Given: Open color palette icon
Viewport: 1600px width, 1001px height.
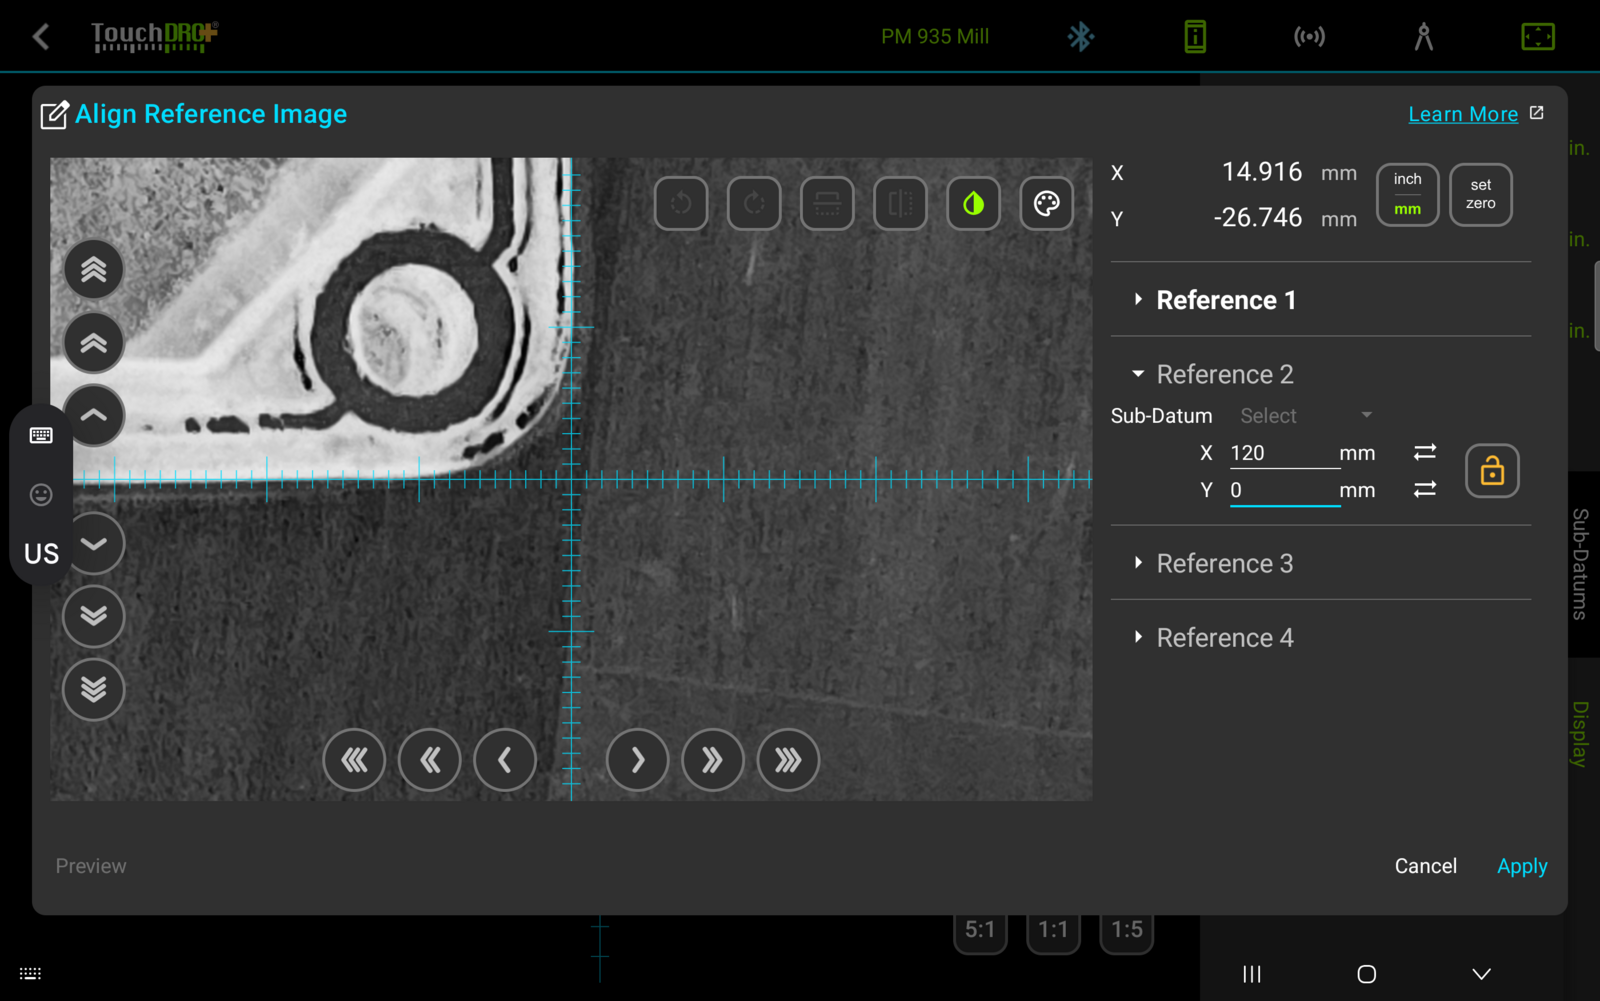Looking at the screenshot, I should click(1046, 204).
